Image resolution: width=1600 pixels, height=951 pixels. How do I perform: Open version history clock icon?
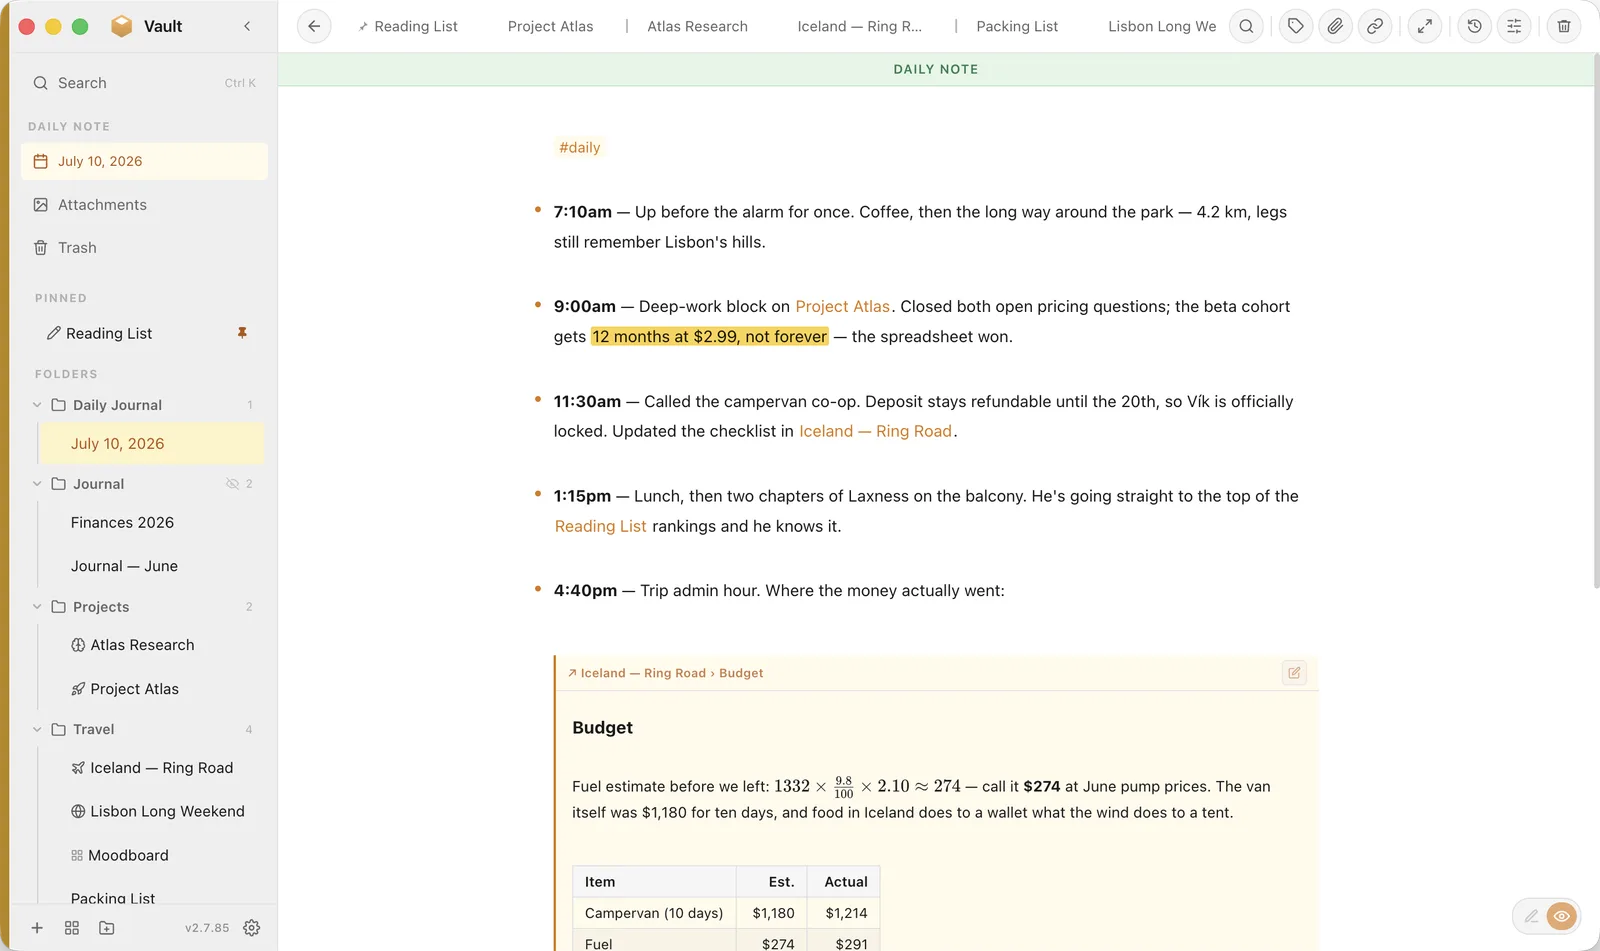click(1474, 27)
